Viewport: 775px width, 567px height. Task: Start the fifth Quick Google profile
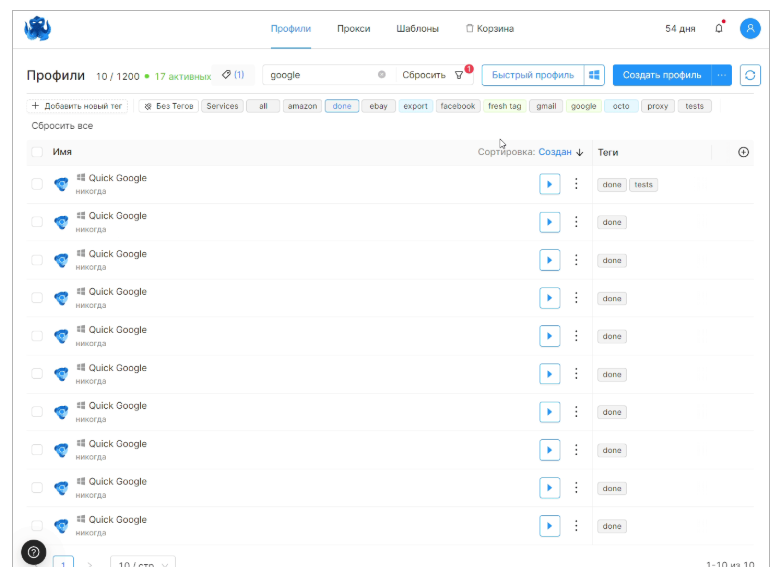point(550,336)
